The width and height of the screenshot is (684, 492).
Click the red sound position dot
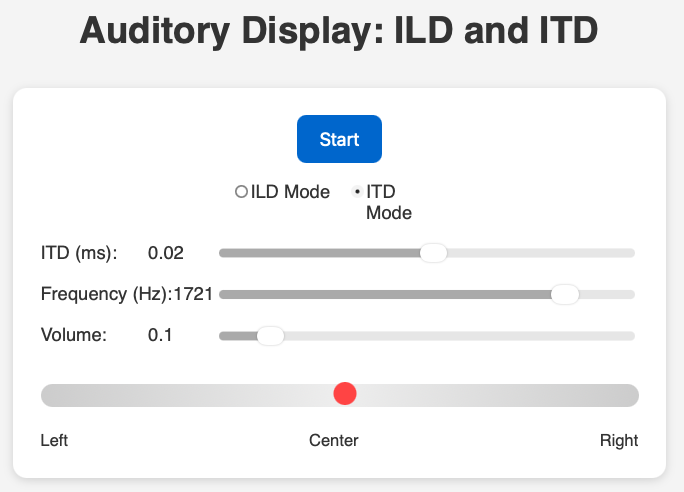[345, 394]
